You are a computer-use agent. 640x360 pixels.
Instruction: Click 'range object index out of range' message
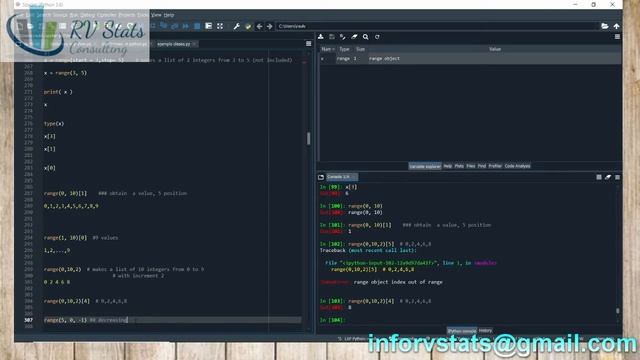[x=398, y=282]
